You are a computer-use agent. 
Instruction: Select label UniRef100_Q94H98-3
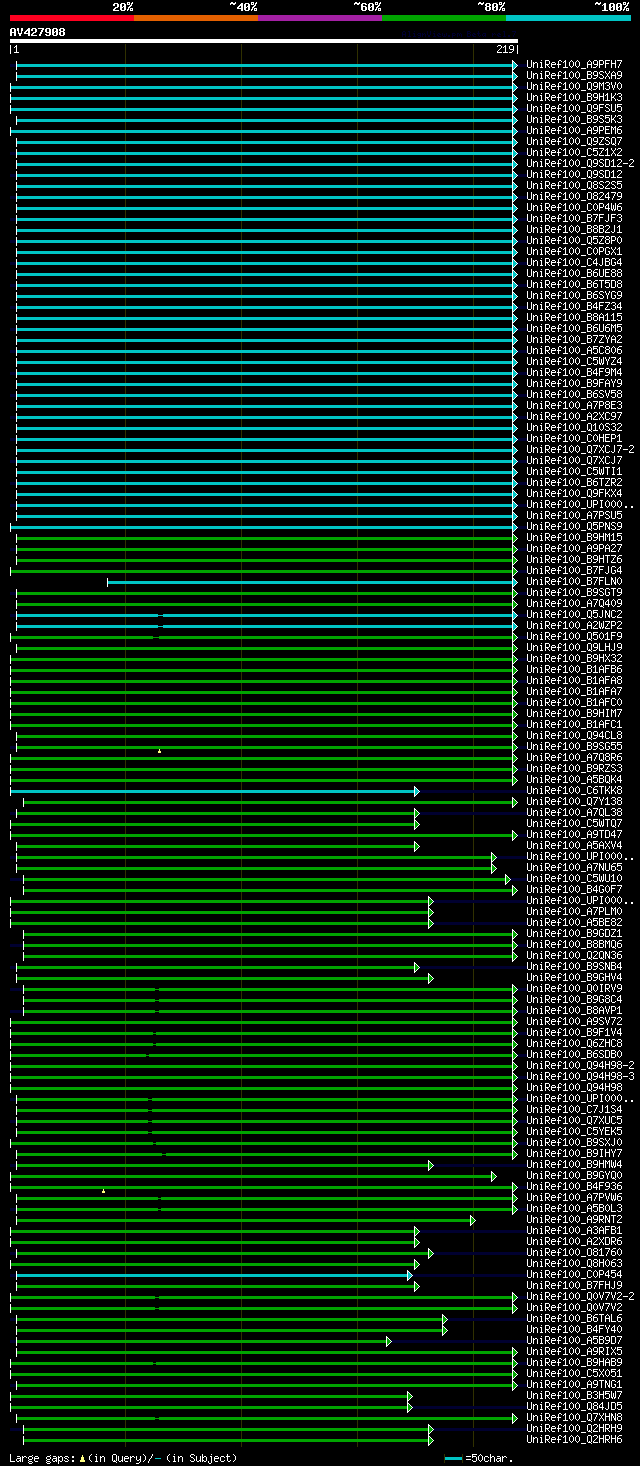(x=580, y=1076)
